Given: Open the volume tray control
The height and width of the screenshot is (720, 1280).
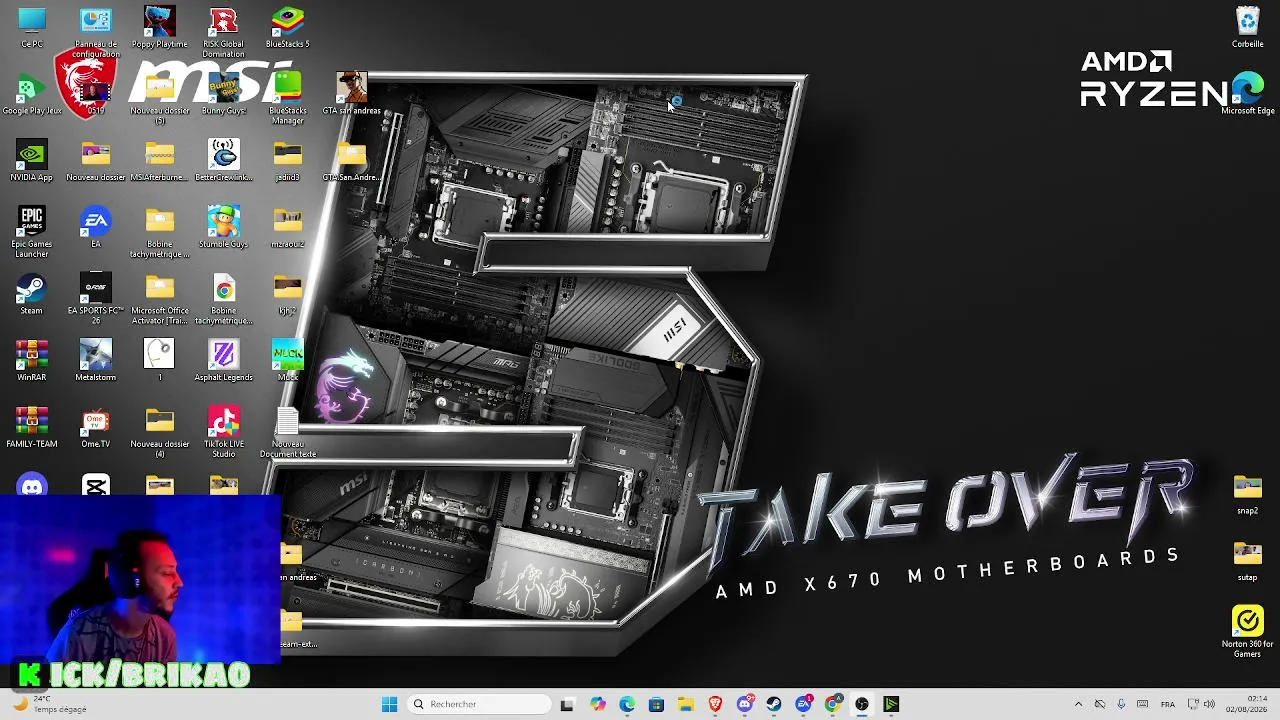Looking at the screenshot, I should pyautogui.click(x=1209, y=704).
